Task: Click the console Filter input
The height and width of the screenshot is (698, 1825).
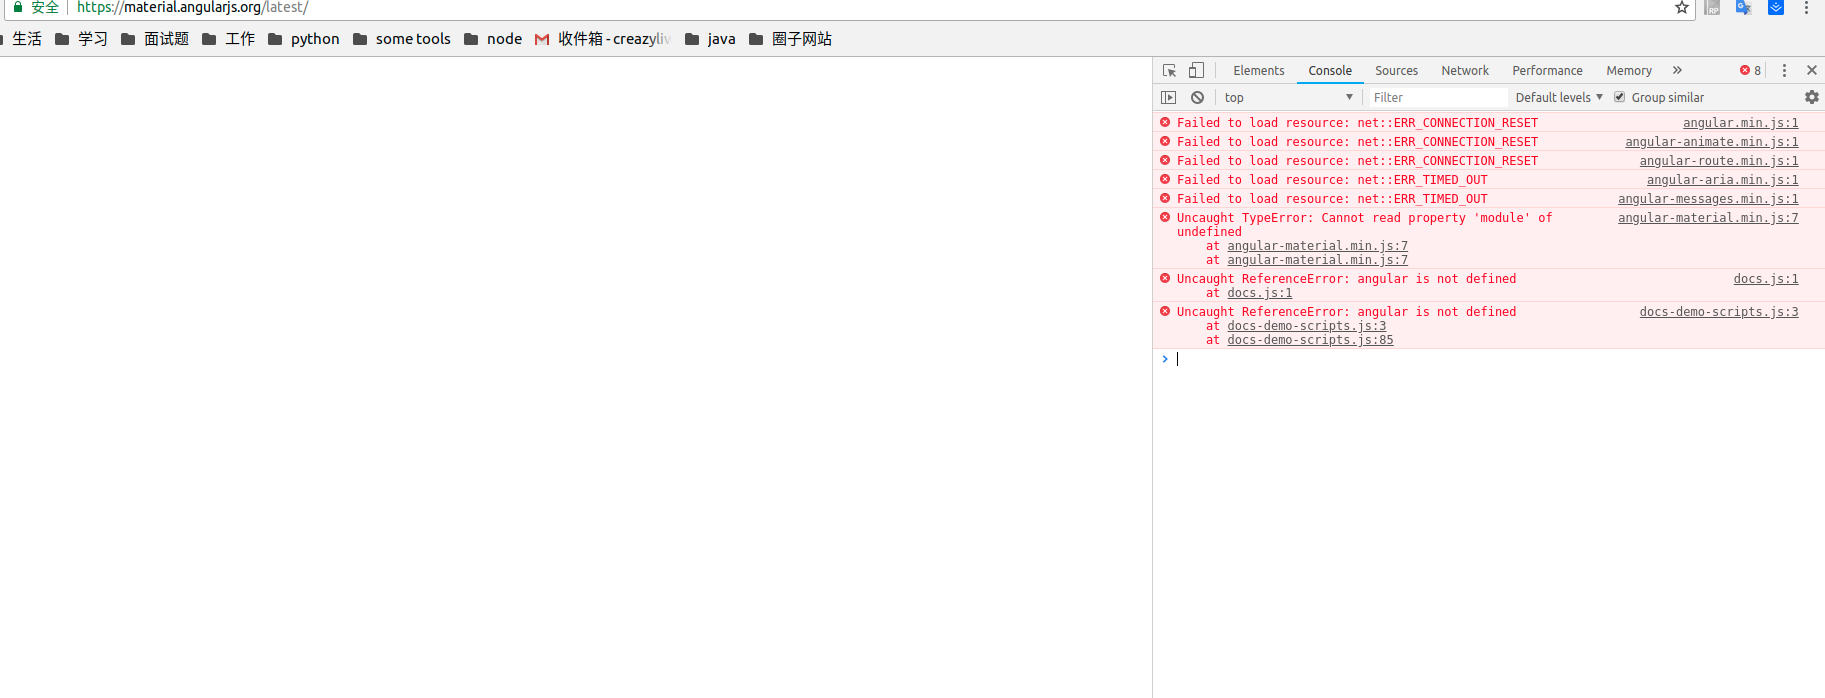Action: (1437, 97)
